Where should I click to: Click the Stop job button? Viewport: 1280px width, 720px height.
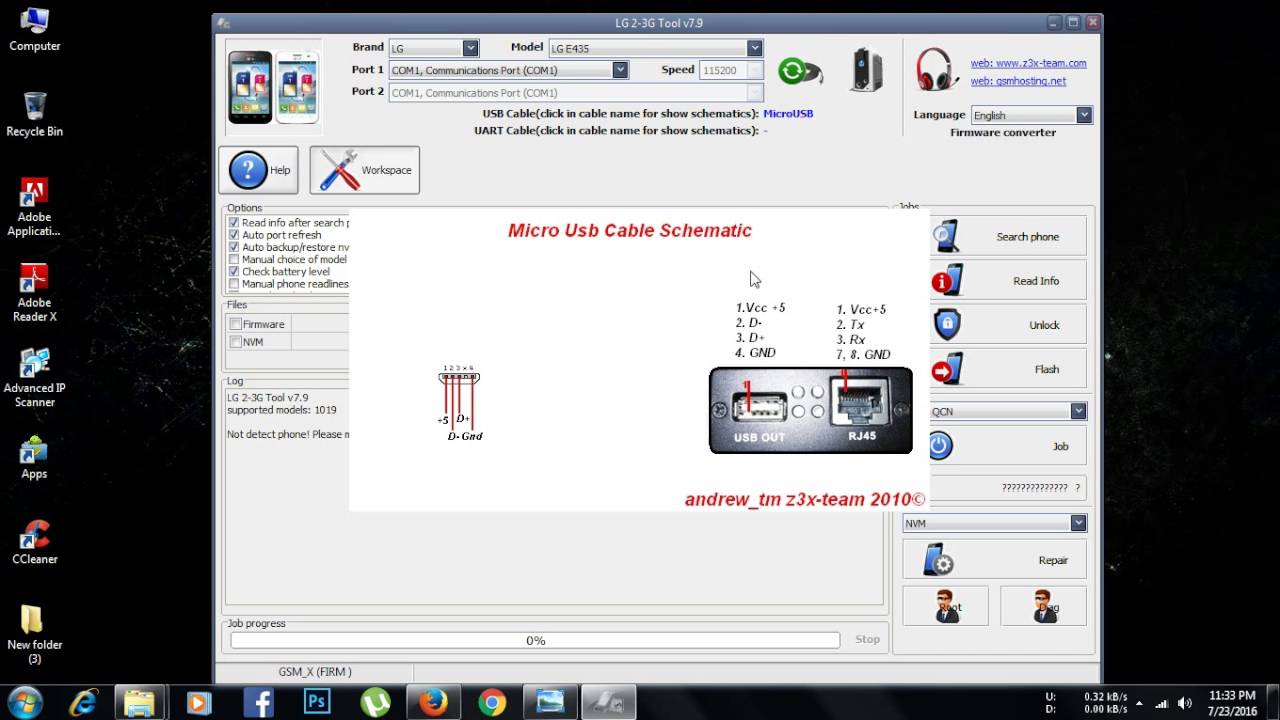coord(867,639)
